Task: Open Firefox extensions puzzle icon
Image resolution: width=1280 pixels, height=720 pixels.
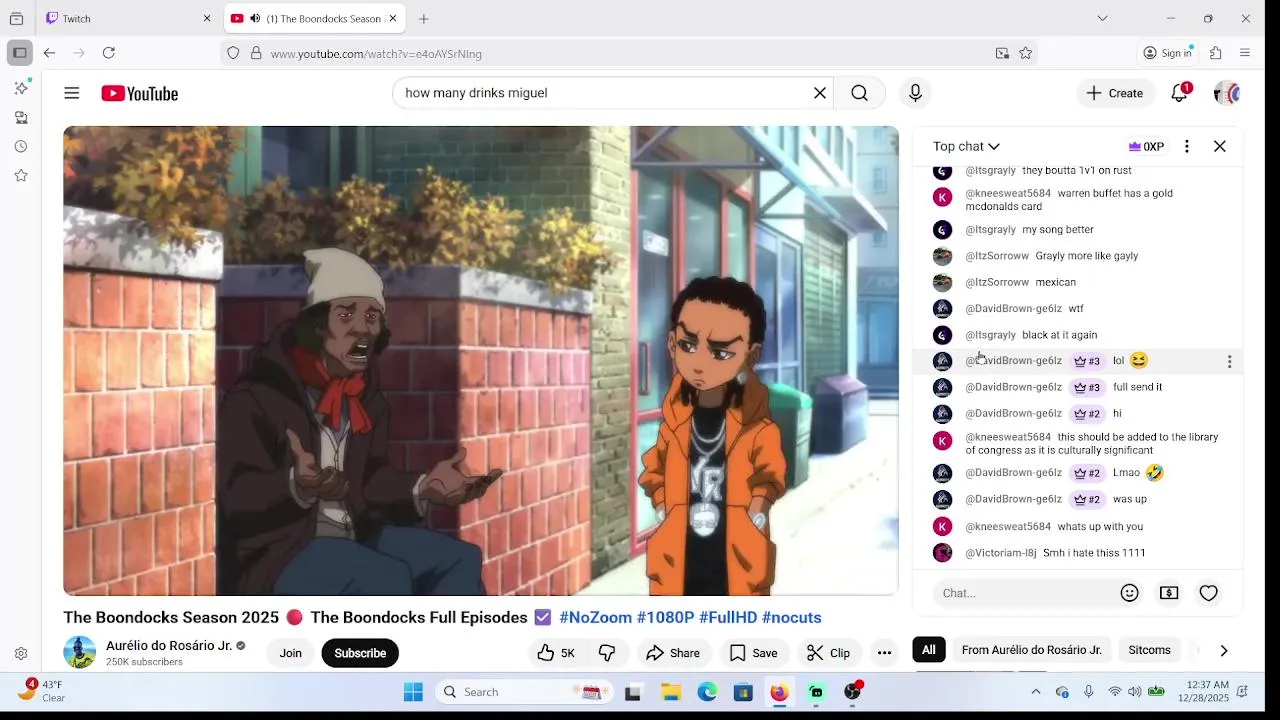Action: (x=1216, y=53)
